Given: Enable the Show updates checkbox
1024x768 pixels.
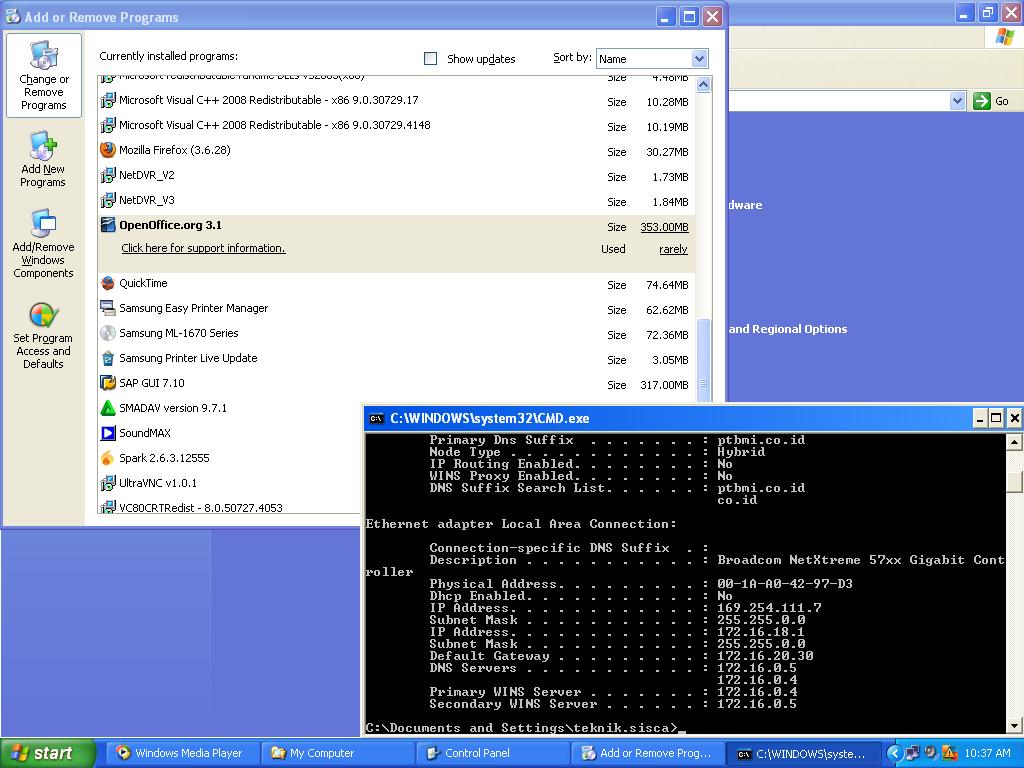Looking at the screenshot, I should click(431, 59).
